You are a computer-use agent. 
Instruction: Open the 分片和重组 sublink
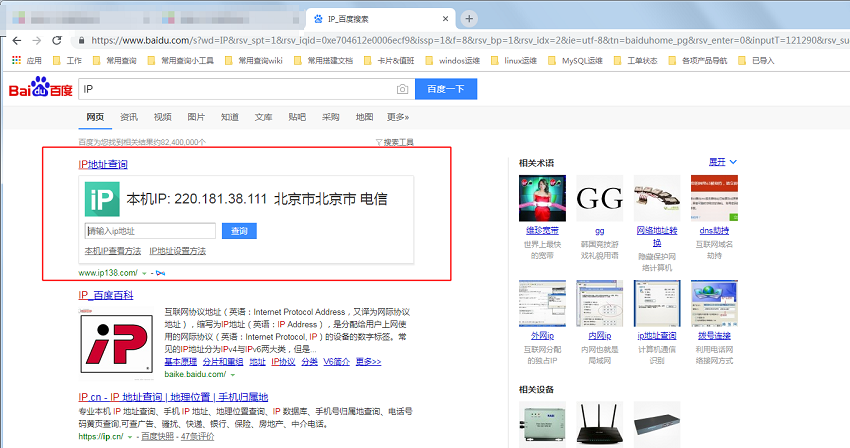point(223,362)
